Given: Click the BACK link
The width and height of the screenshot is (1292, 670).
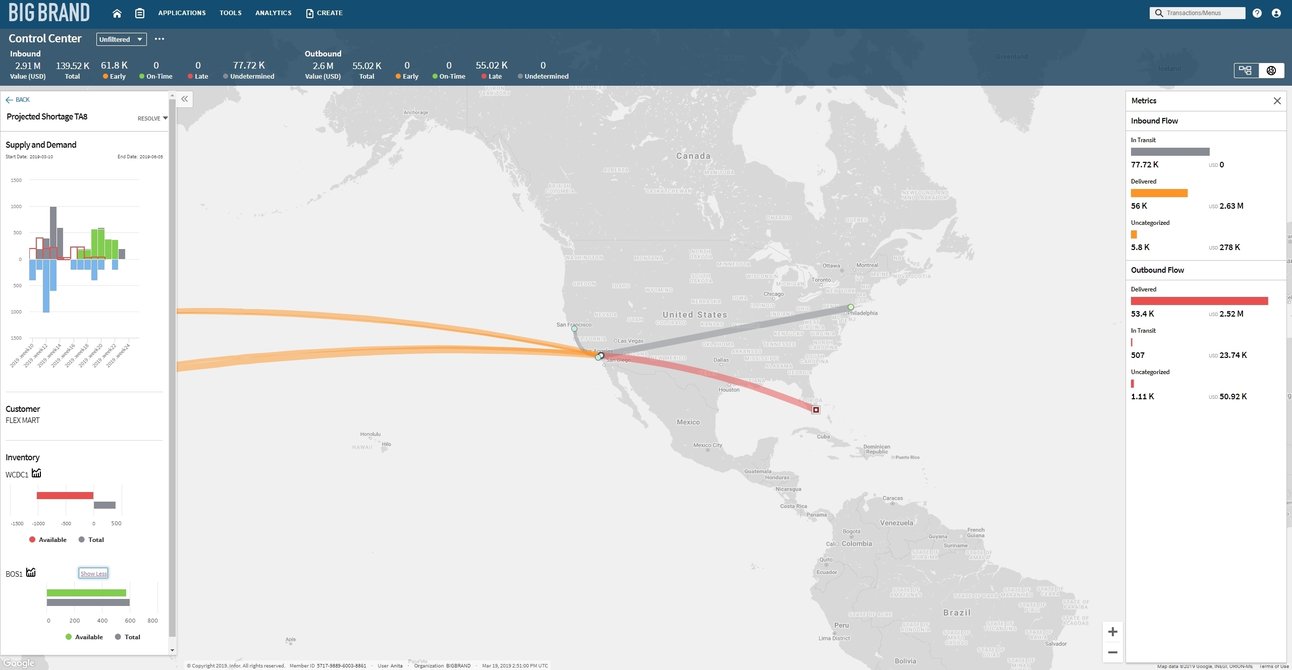Looking at the screenshot, I should click(x=18, y=99).
